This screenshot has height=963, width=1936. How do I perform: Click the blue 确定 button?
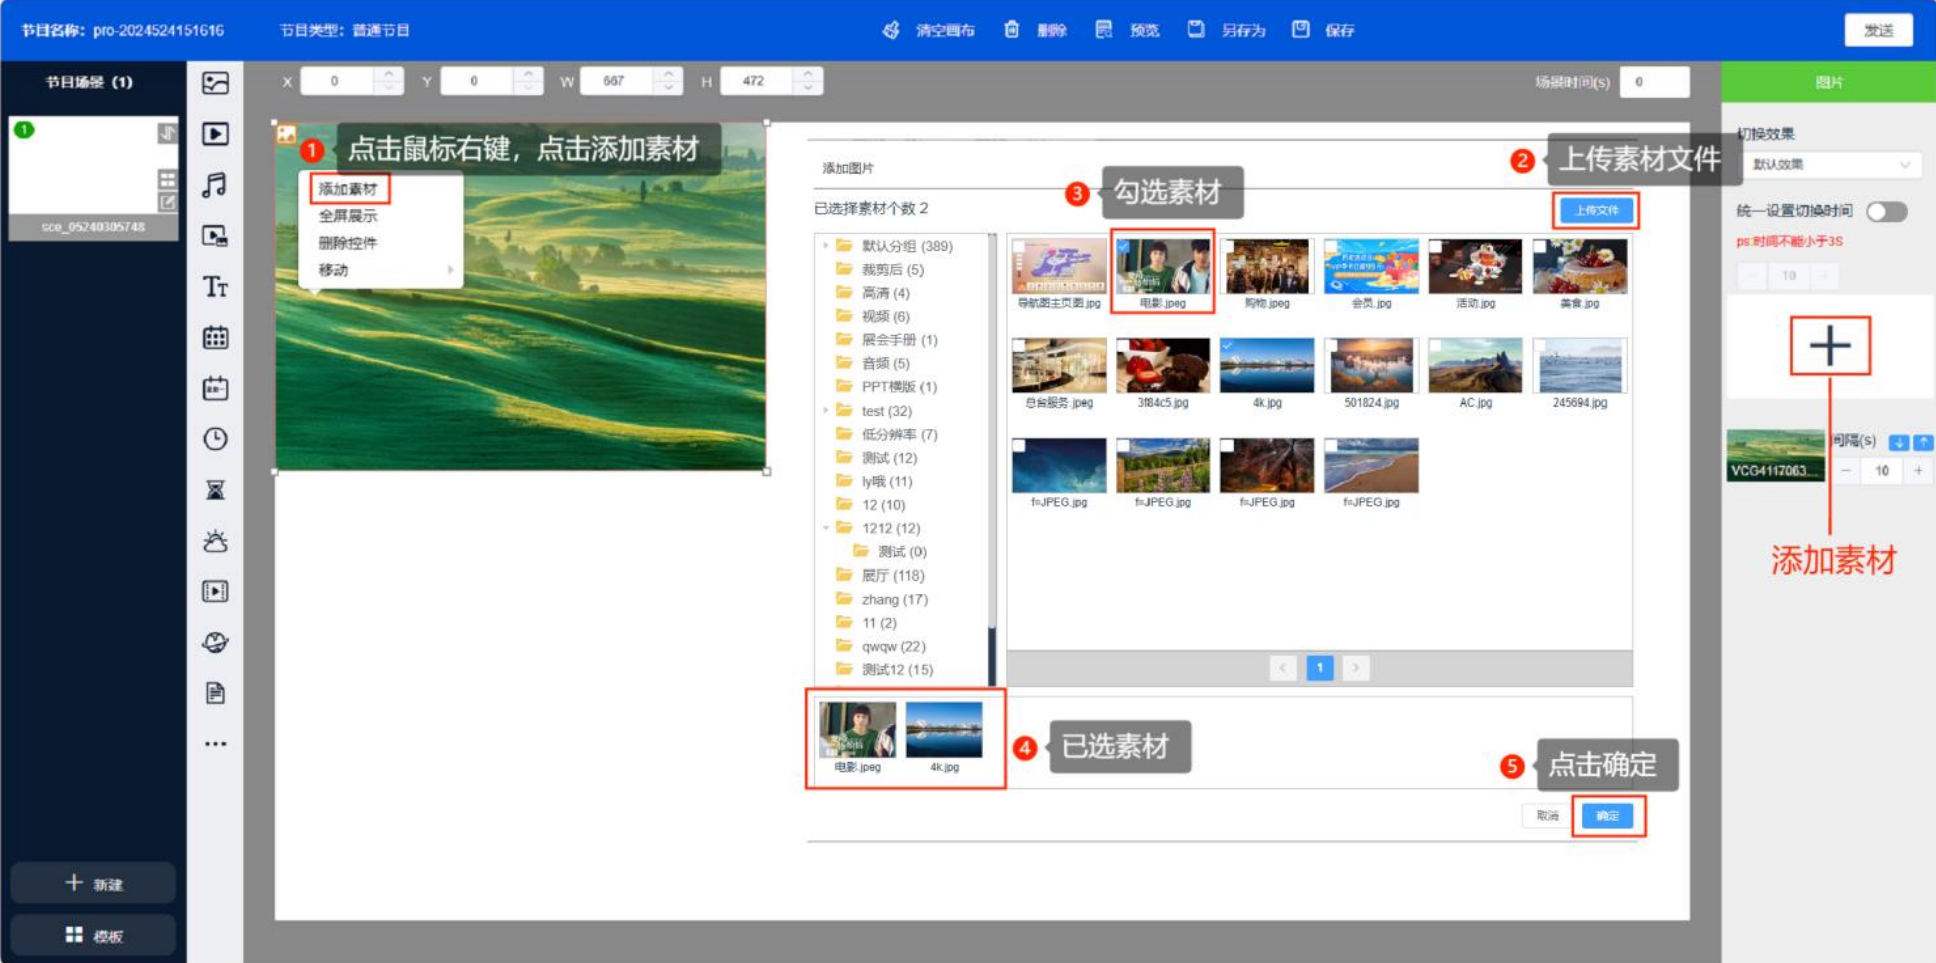pos(1607,816)
